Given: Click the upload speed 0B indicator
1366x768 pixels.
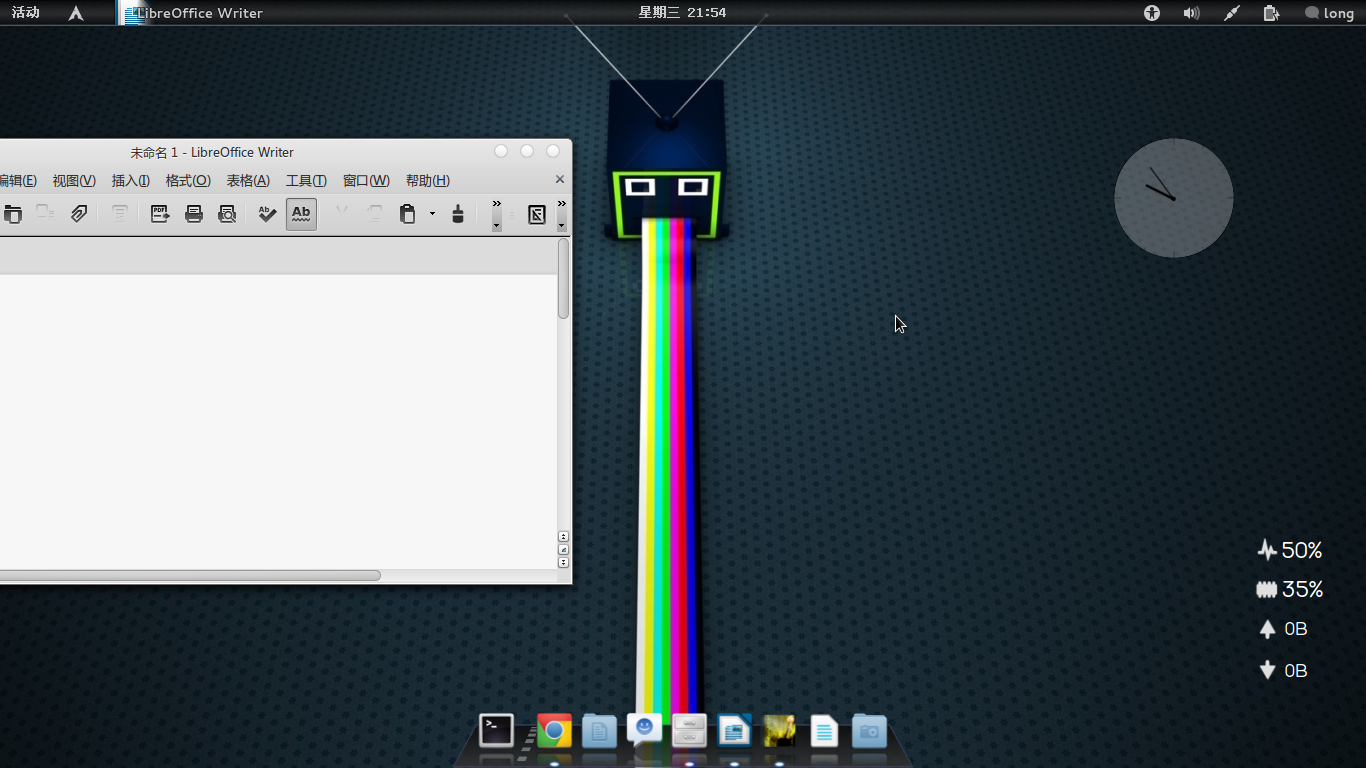Looking at the screenshot, I should point(1283,629).
